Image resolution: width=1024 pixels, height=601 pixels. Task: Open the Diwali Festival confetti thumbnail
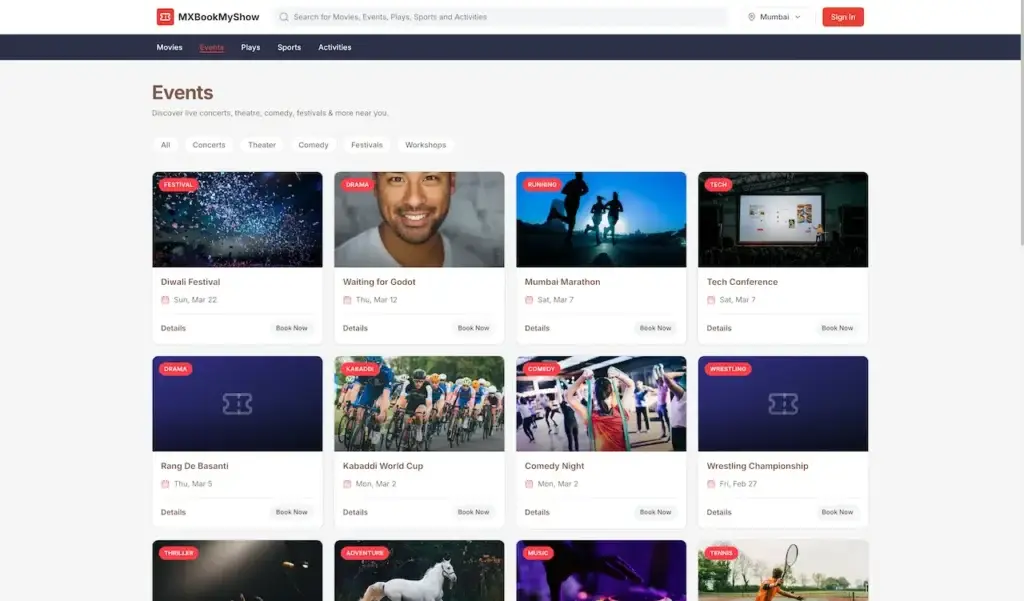tap(237, 219)
